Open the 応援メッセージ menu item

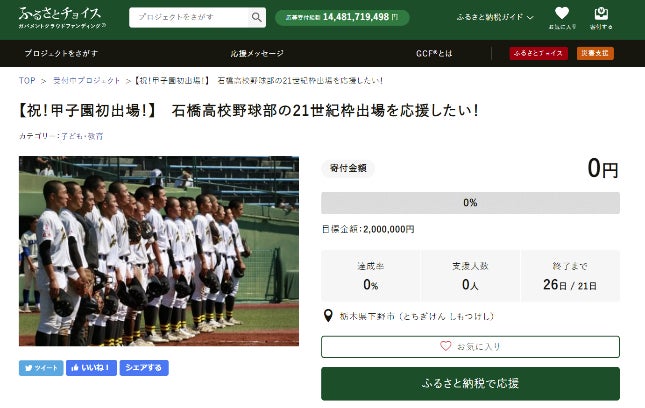(x=257, y=53)
